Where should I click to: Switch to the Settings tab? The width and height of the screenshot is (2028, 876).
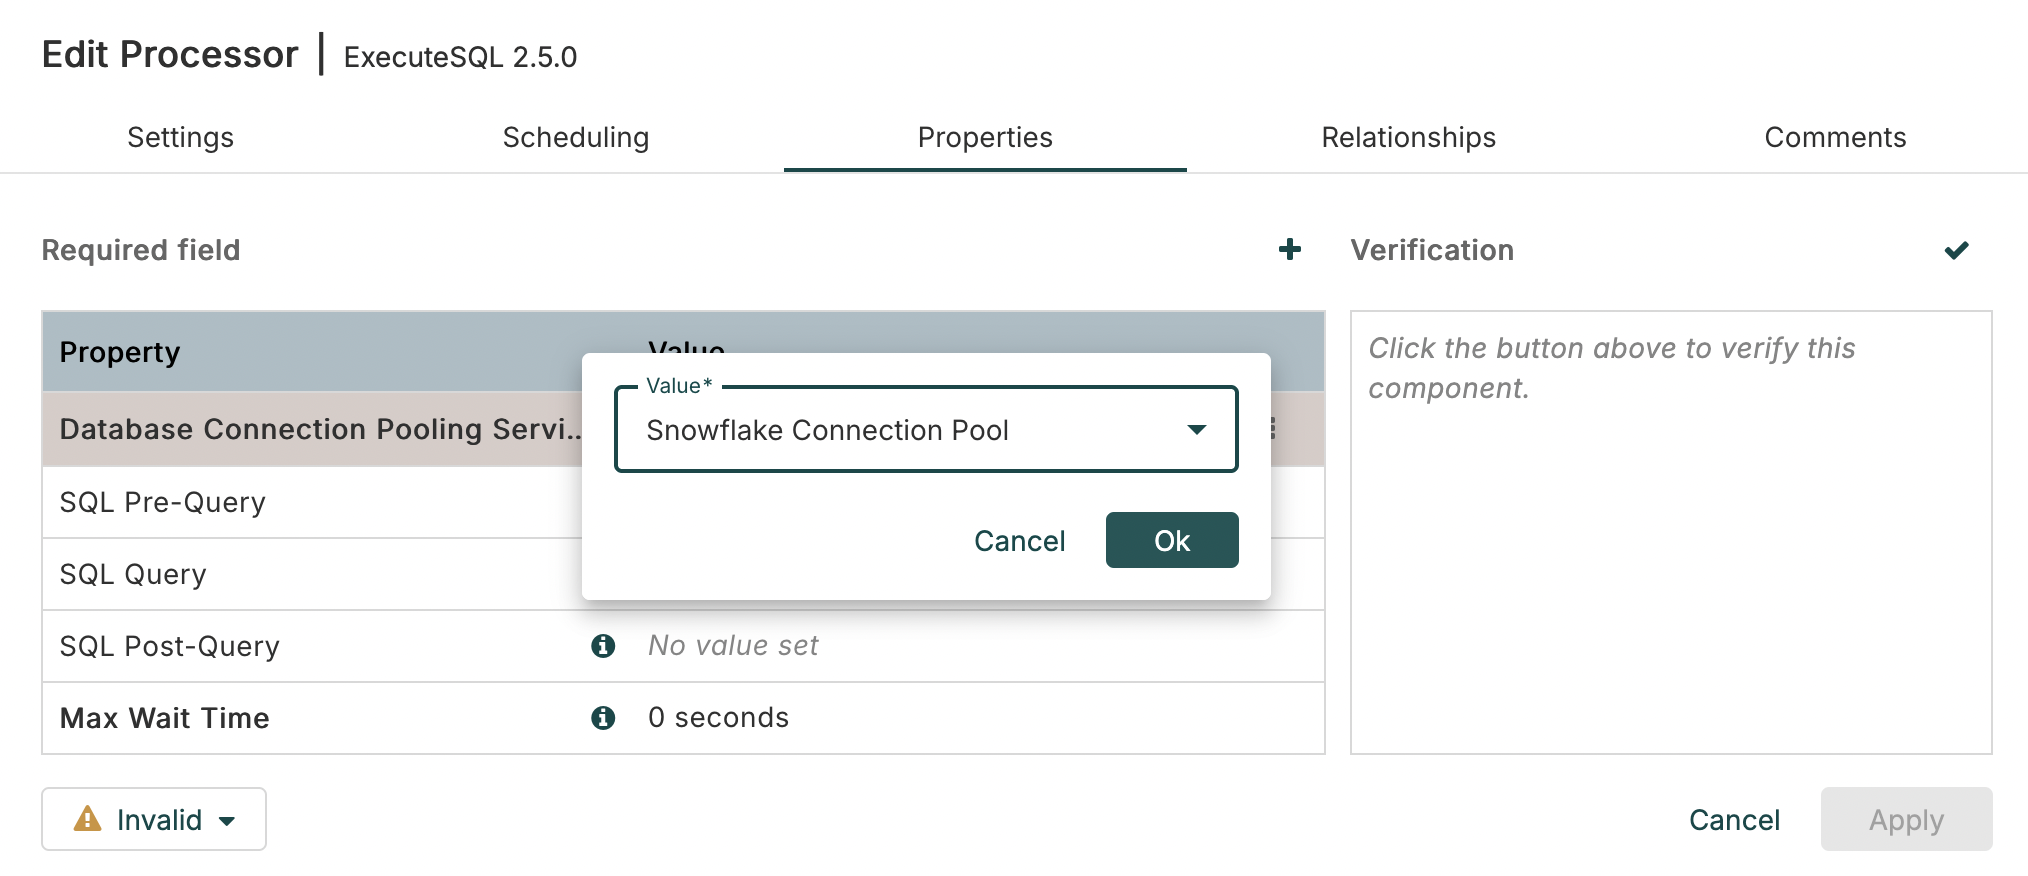pos(180,137)
